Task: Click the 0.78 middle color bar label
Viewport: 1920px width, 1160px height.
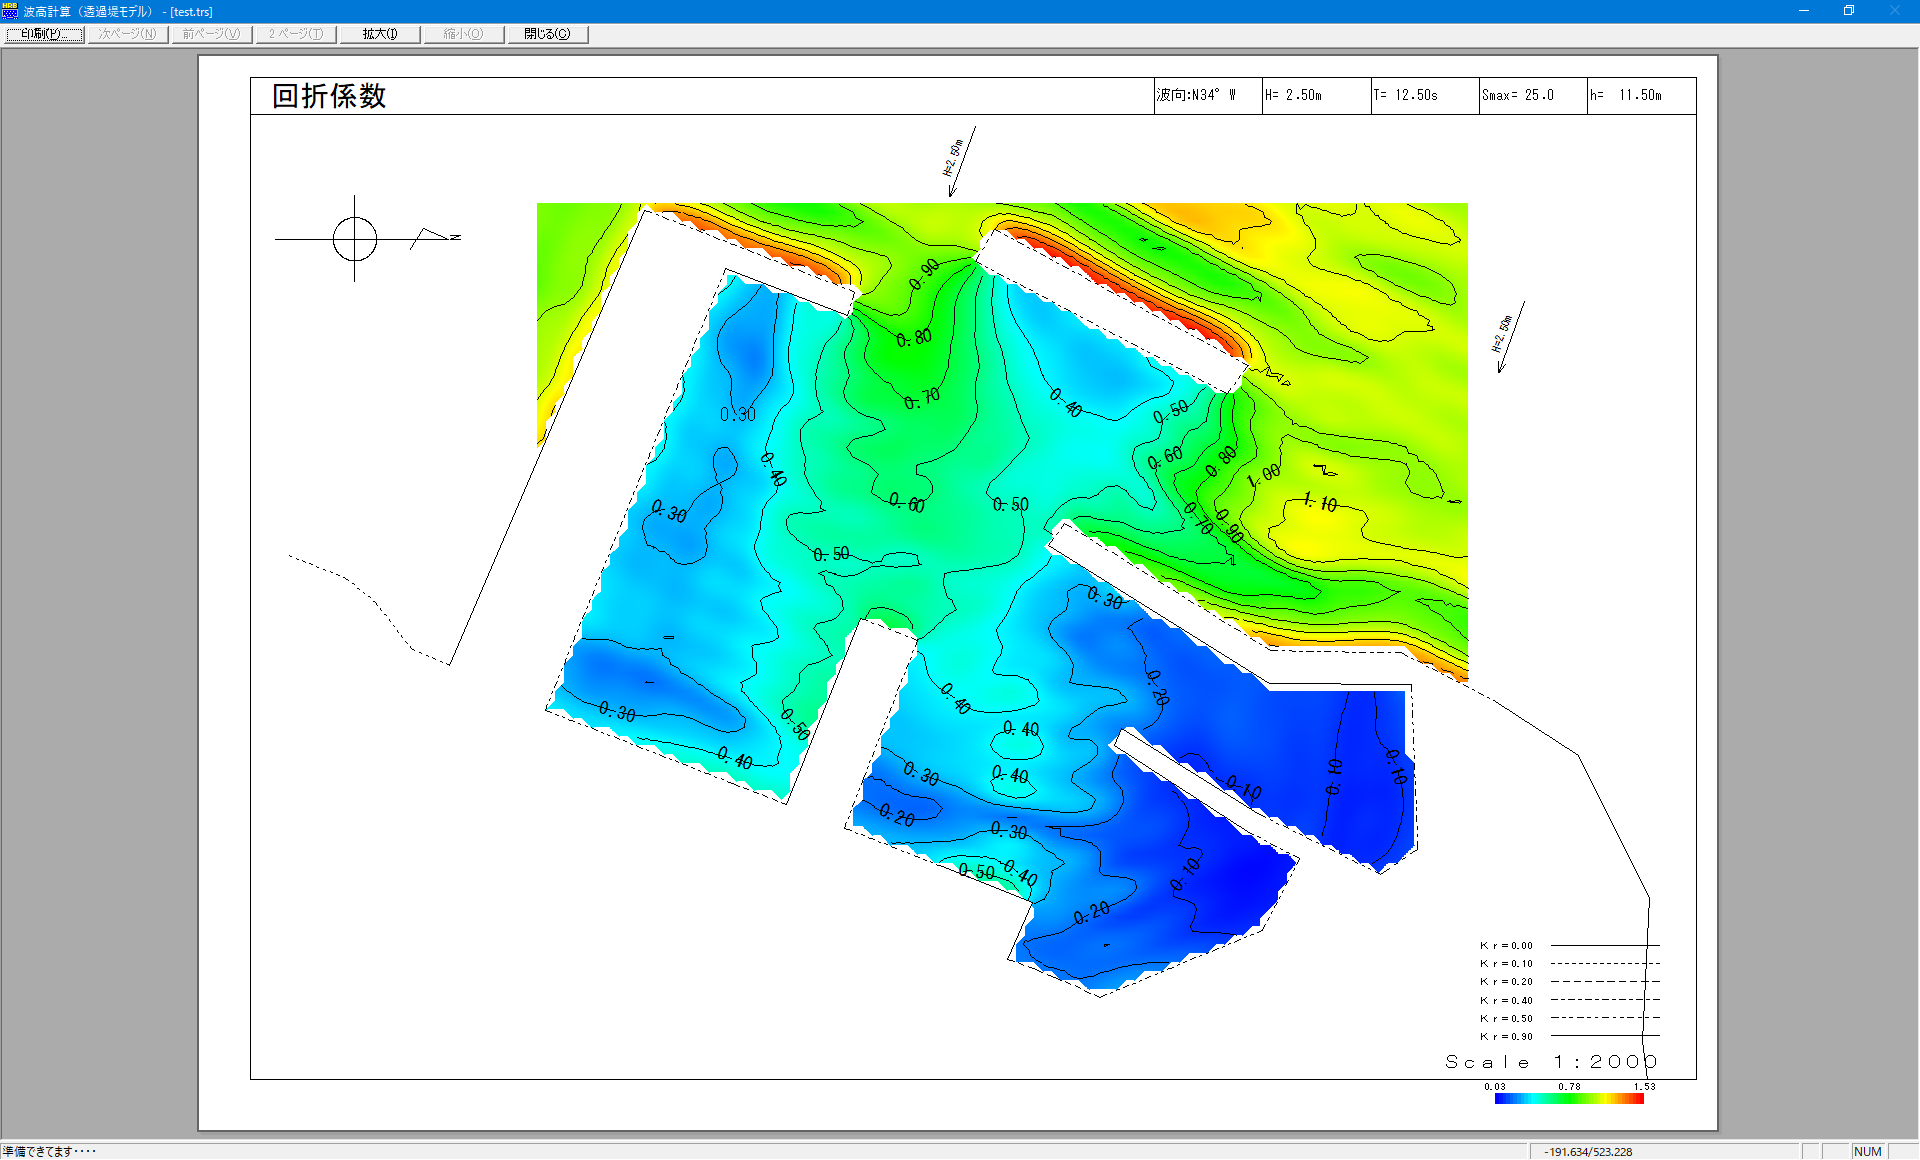Action: tap(1569, 1086)
